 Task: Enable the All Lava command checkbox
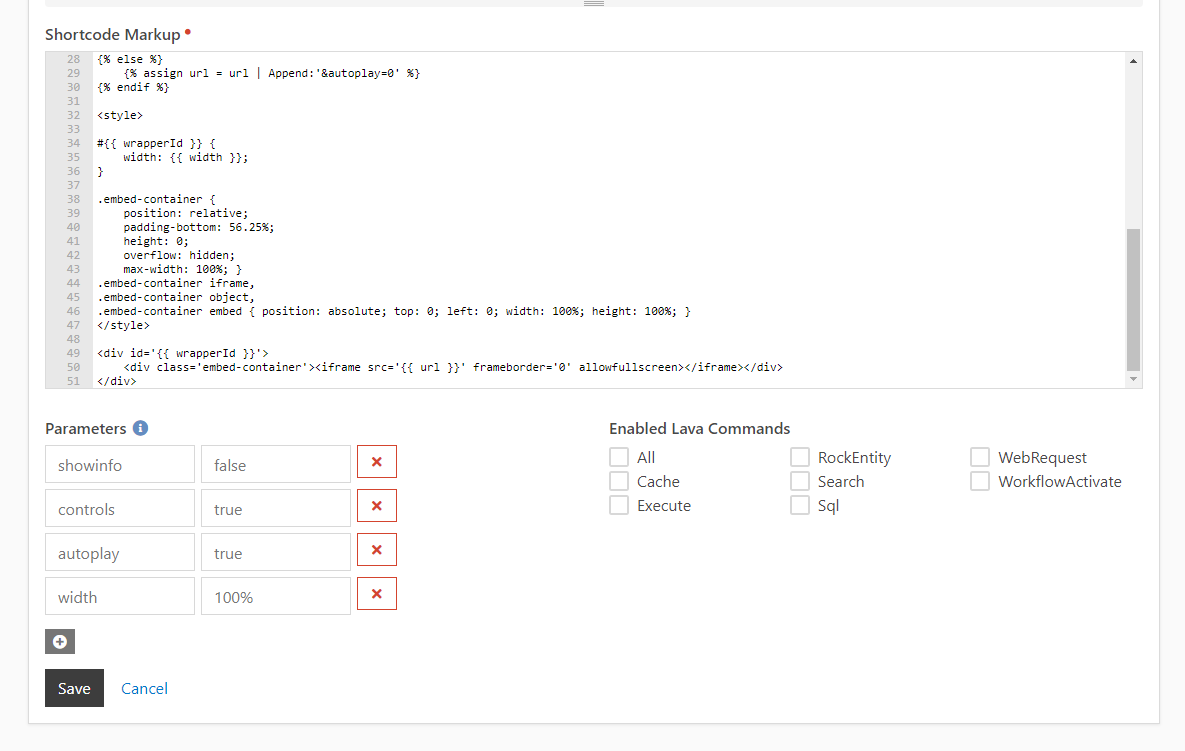pos(619,457)
